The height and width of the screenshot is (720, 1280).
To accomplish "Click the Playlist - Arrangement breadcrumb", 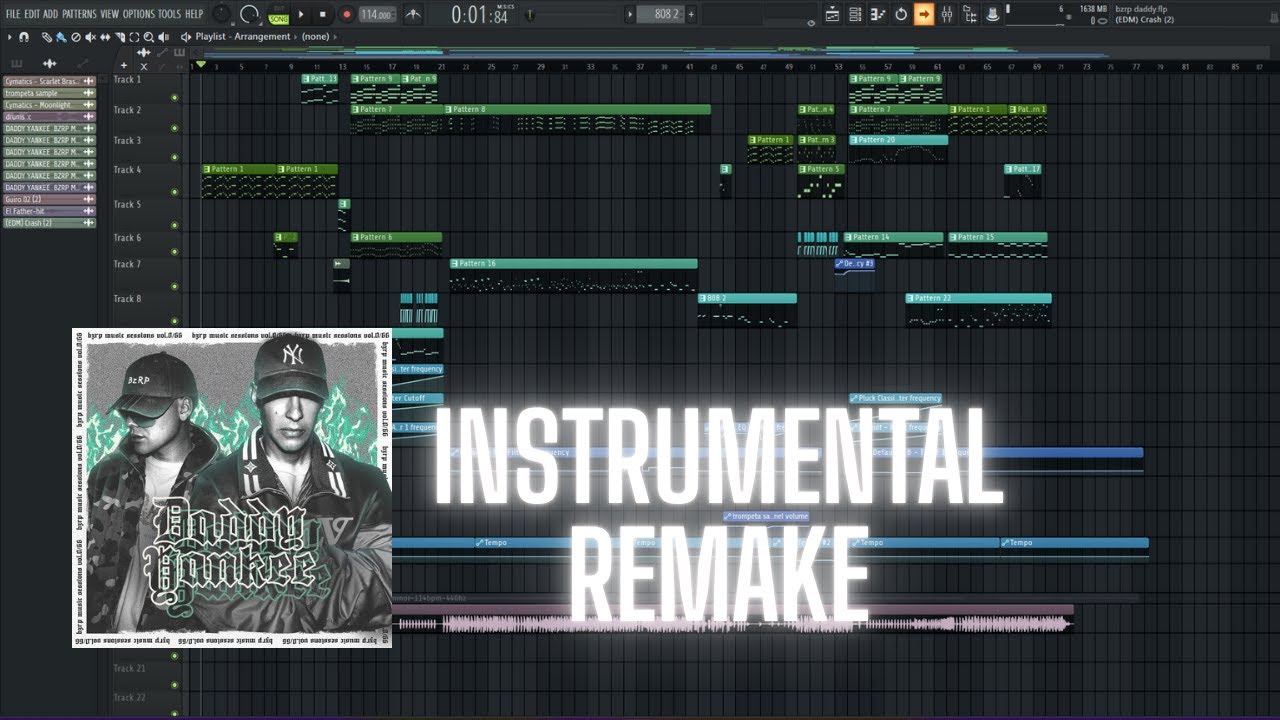I will coord(243,37).
